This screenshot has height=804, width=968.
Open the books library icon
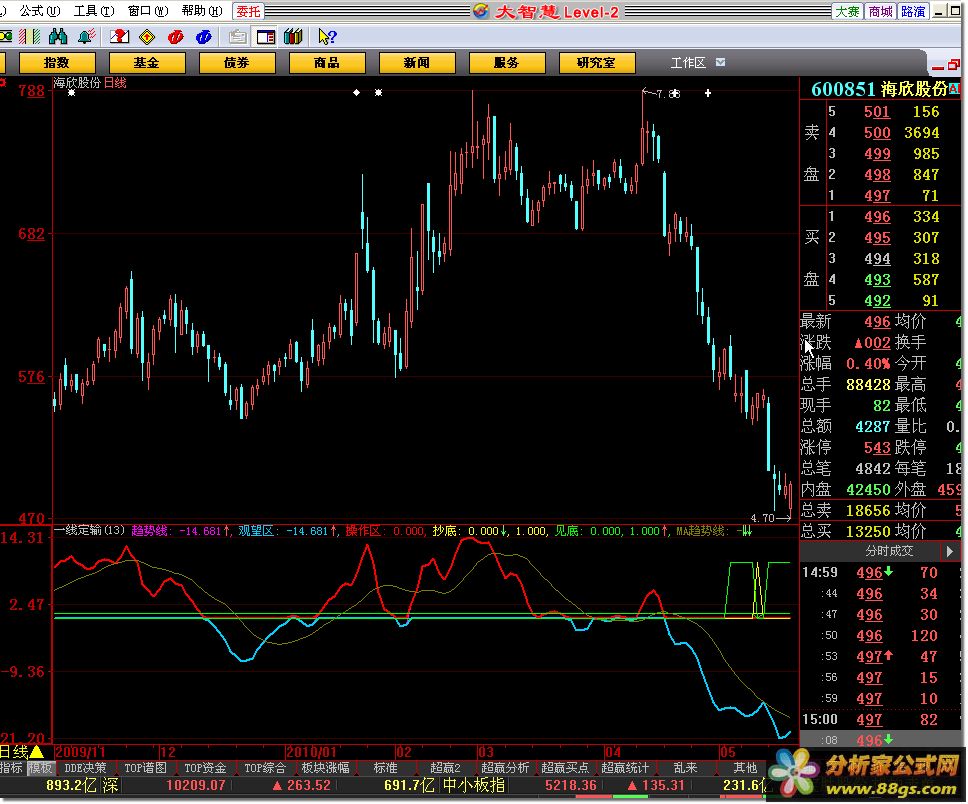coord(294,37)
